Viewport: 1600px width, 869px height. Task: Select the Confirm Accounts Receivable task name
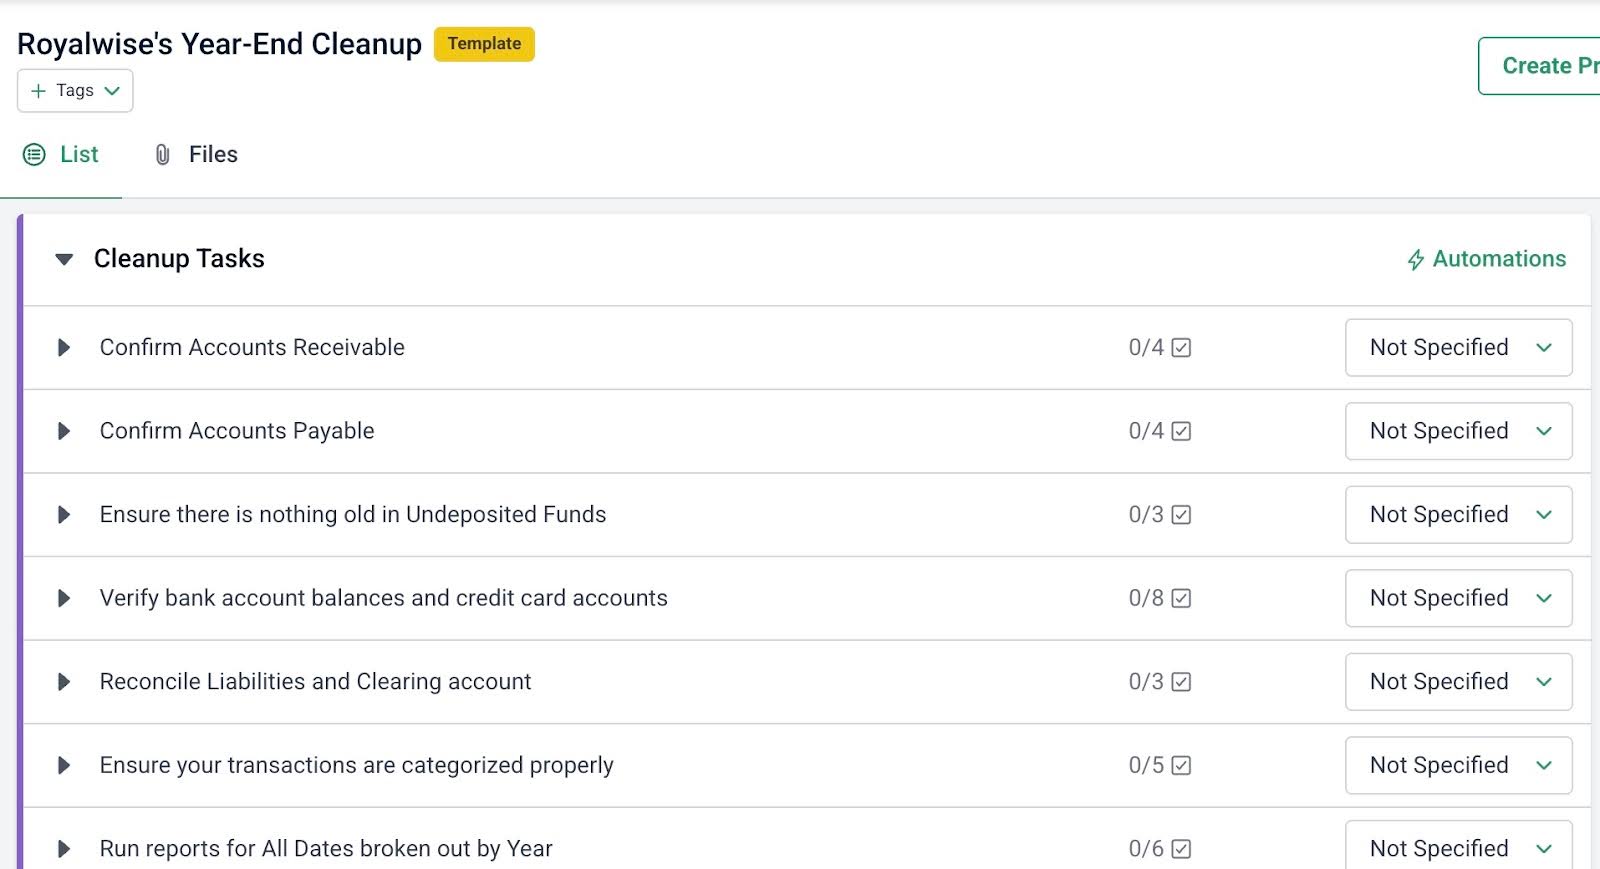coord(252,348)
